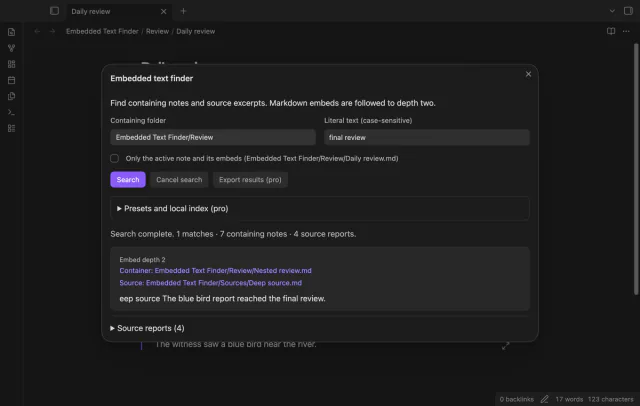This screenshot has height=406, width=640.
Task: Open Source link Deep source.md
Action: (x=211, y=283)
